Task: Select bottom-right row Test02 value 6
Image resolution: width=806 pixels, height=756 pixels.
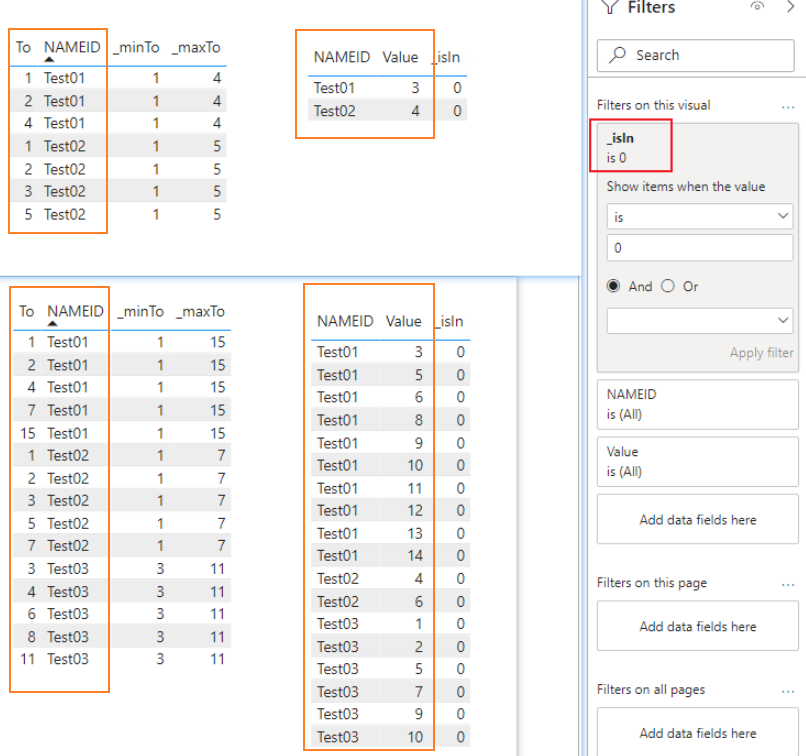Action: coord(391,601)
